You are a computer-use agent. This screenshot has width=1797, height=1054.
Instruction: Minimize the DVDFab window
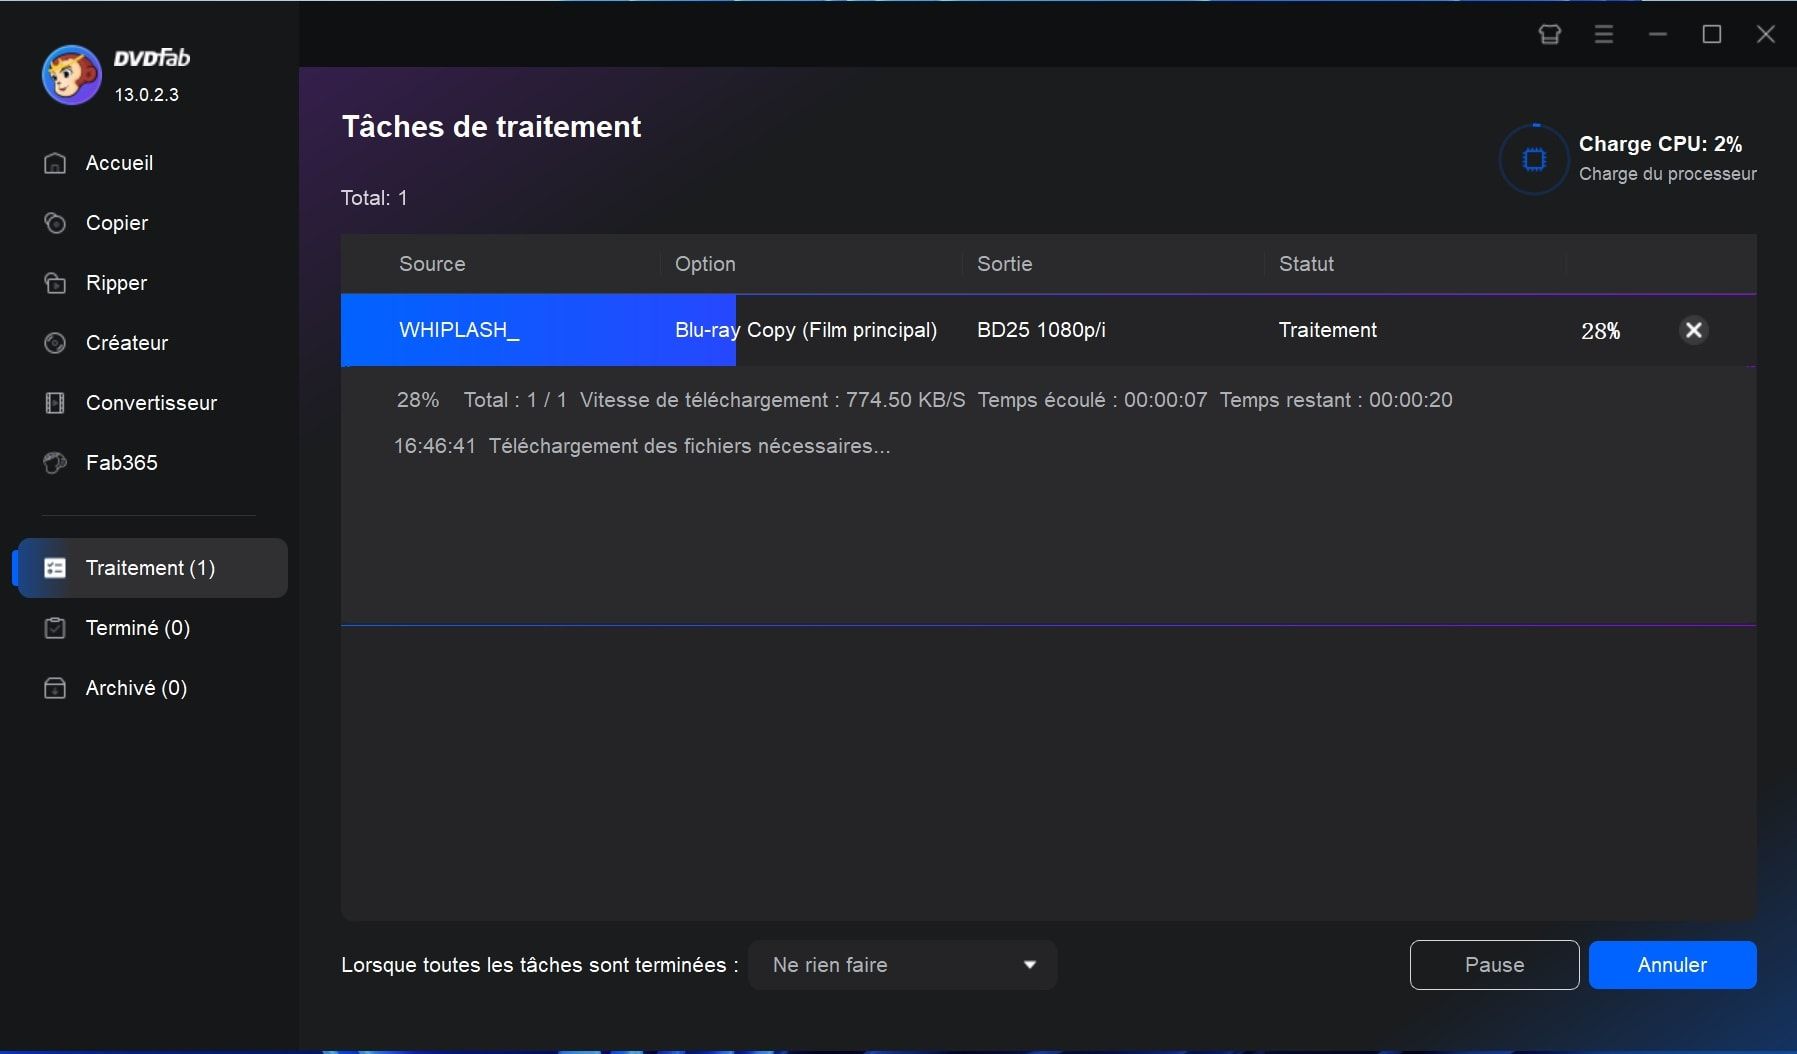(1658, 35)
